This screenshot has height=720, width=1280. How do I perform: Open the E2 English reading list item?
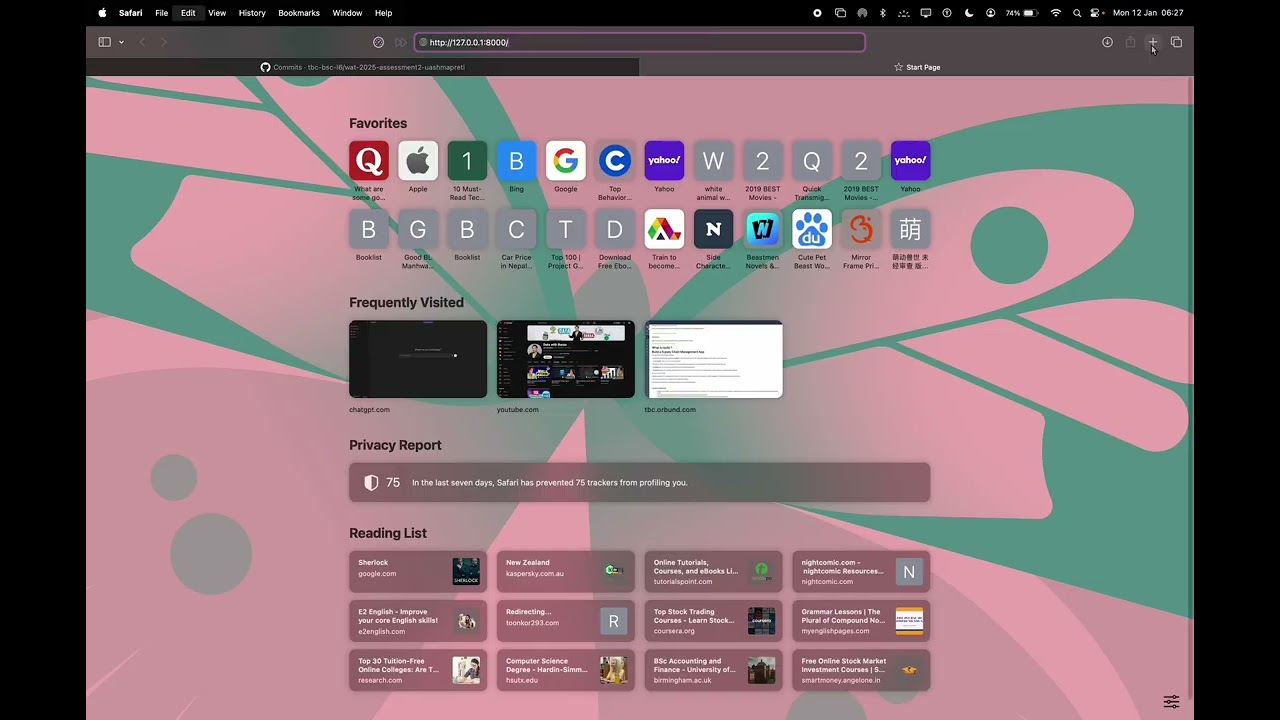[x=418, y=621]
